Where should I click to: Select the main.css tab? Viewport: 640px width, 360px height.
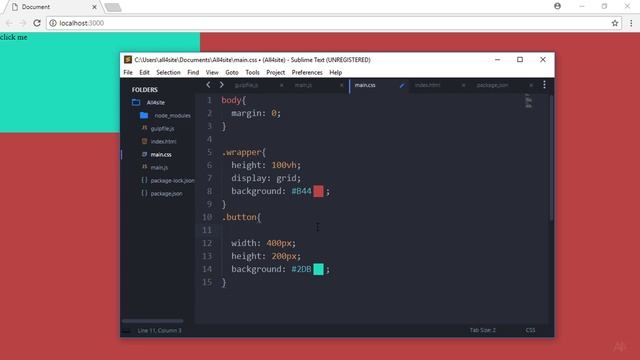coord(365,85)
